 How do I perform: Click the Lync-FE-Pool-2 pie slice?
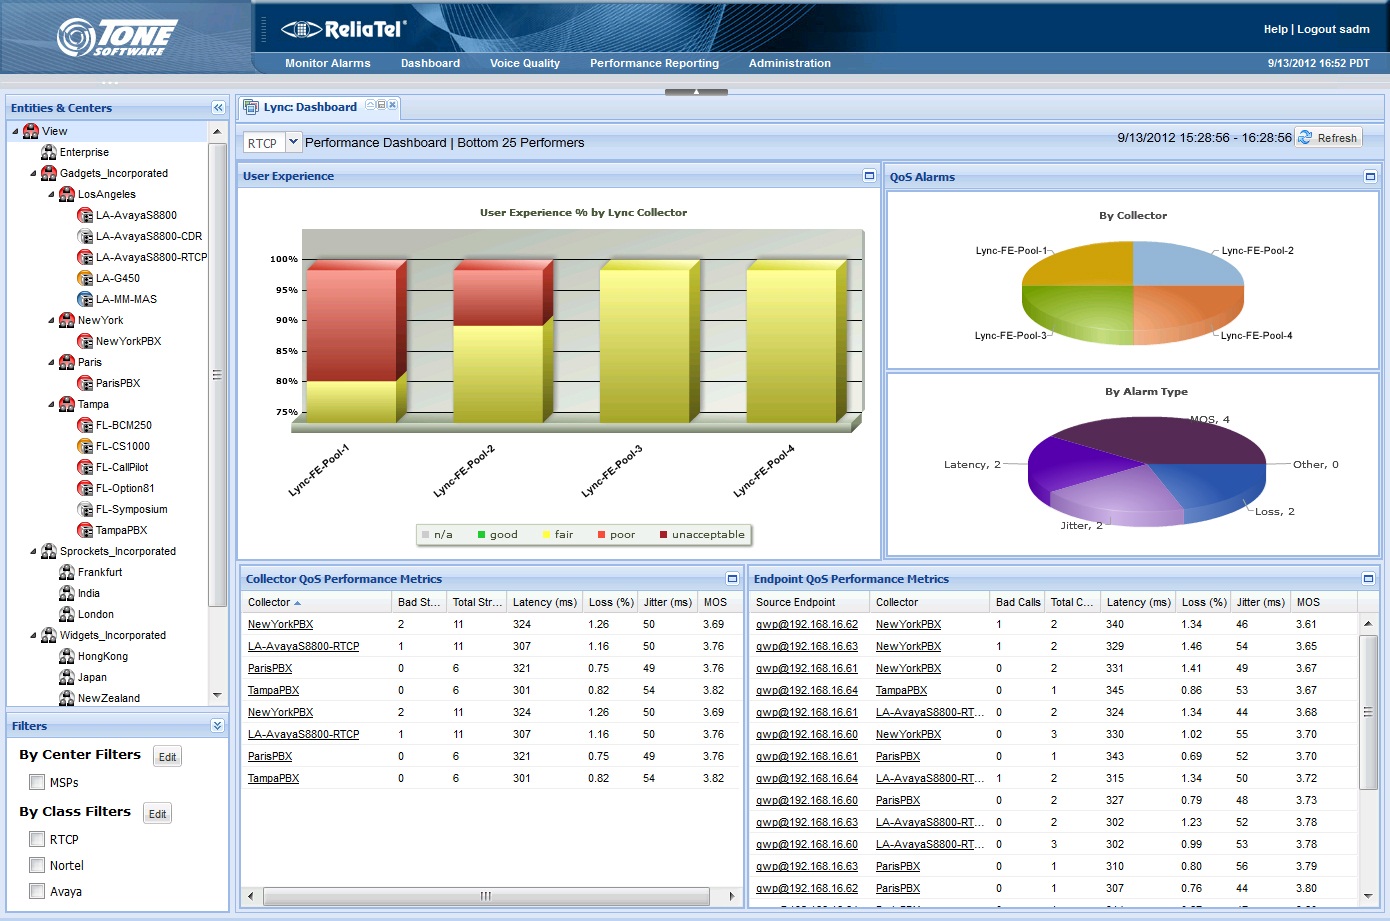tap(1186, 265)
